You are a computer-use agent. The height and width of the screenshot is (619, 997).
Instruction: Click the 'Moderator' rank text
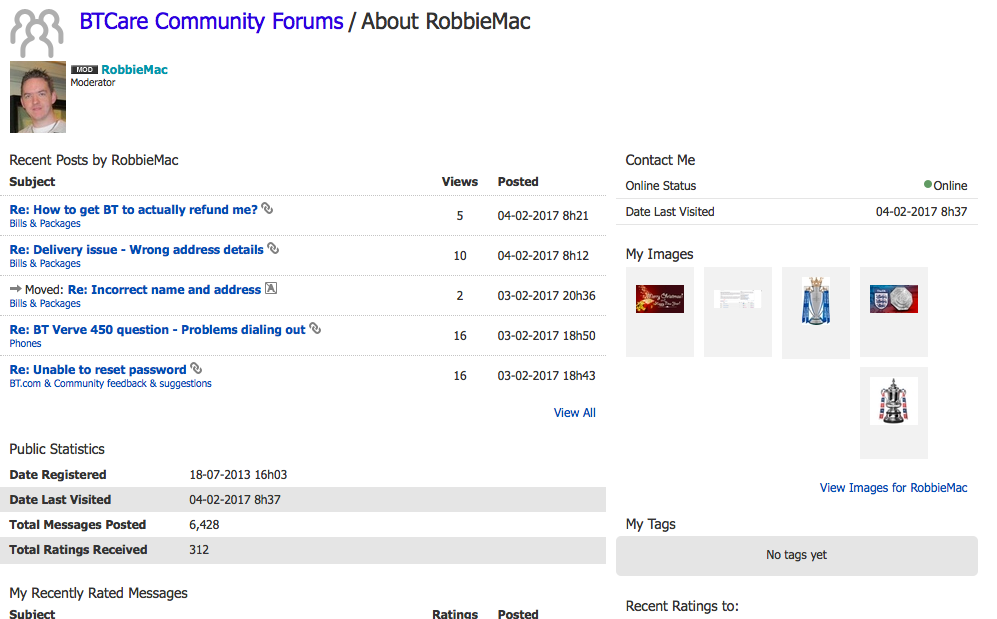click(x=93, y=83)
